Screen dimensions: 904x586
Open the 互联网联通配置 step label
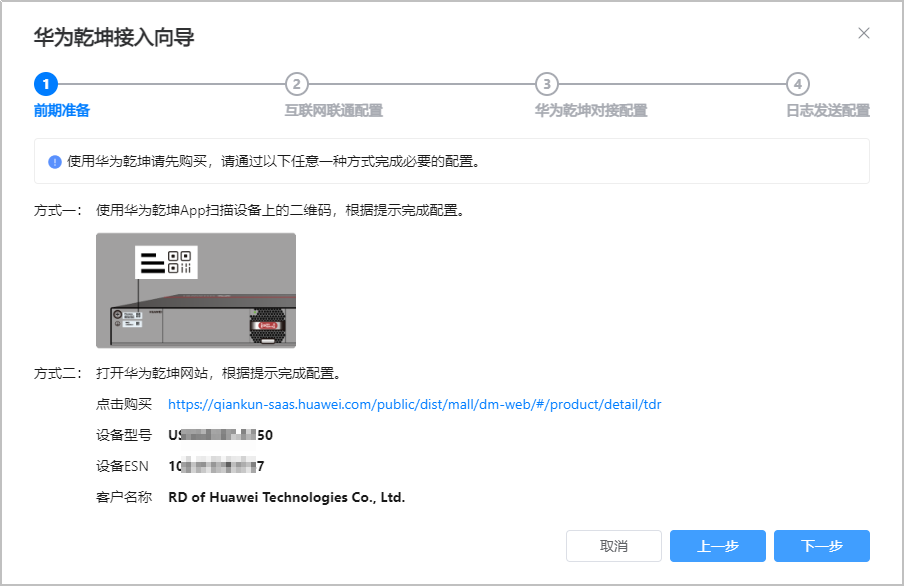[x=334, y=110]
